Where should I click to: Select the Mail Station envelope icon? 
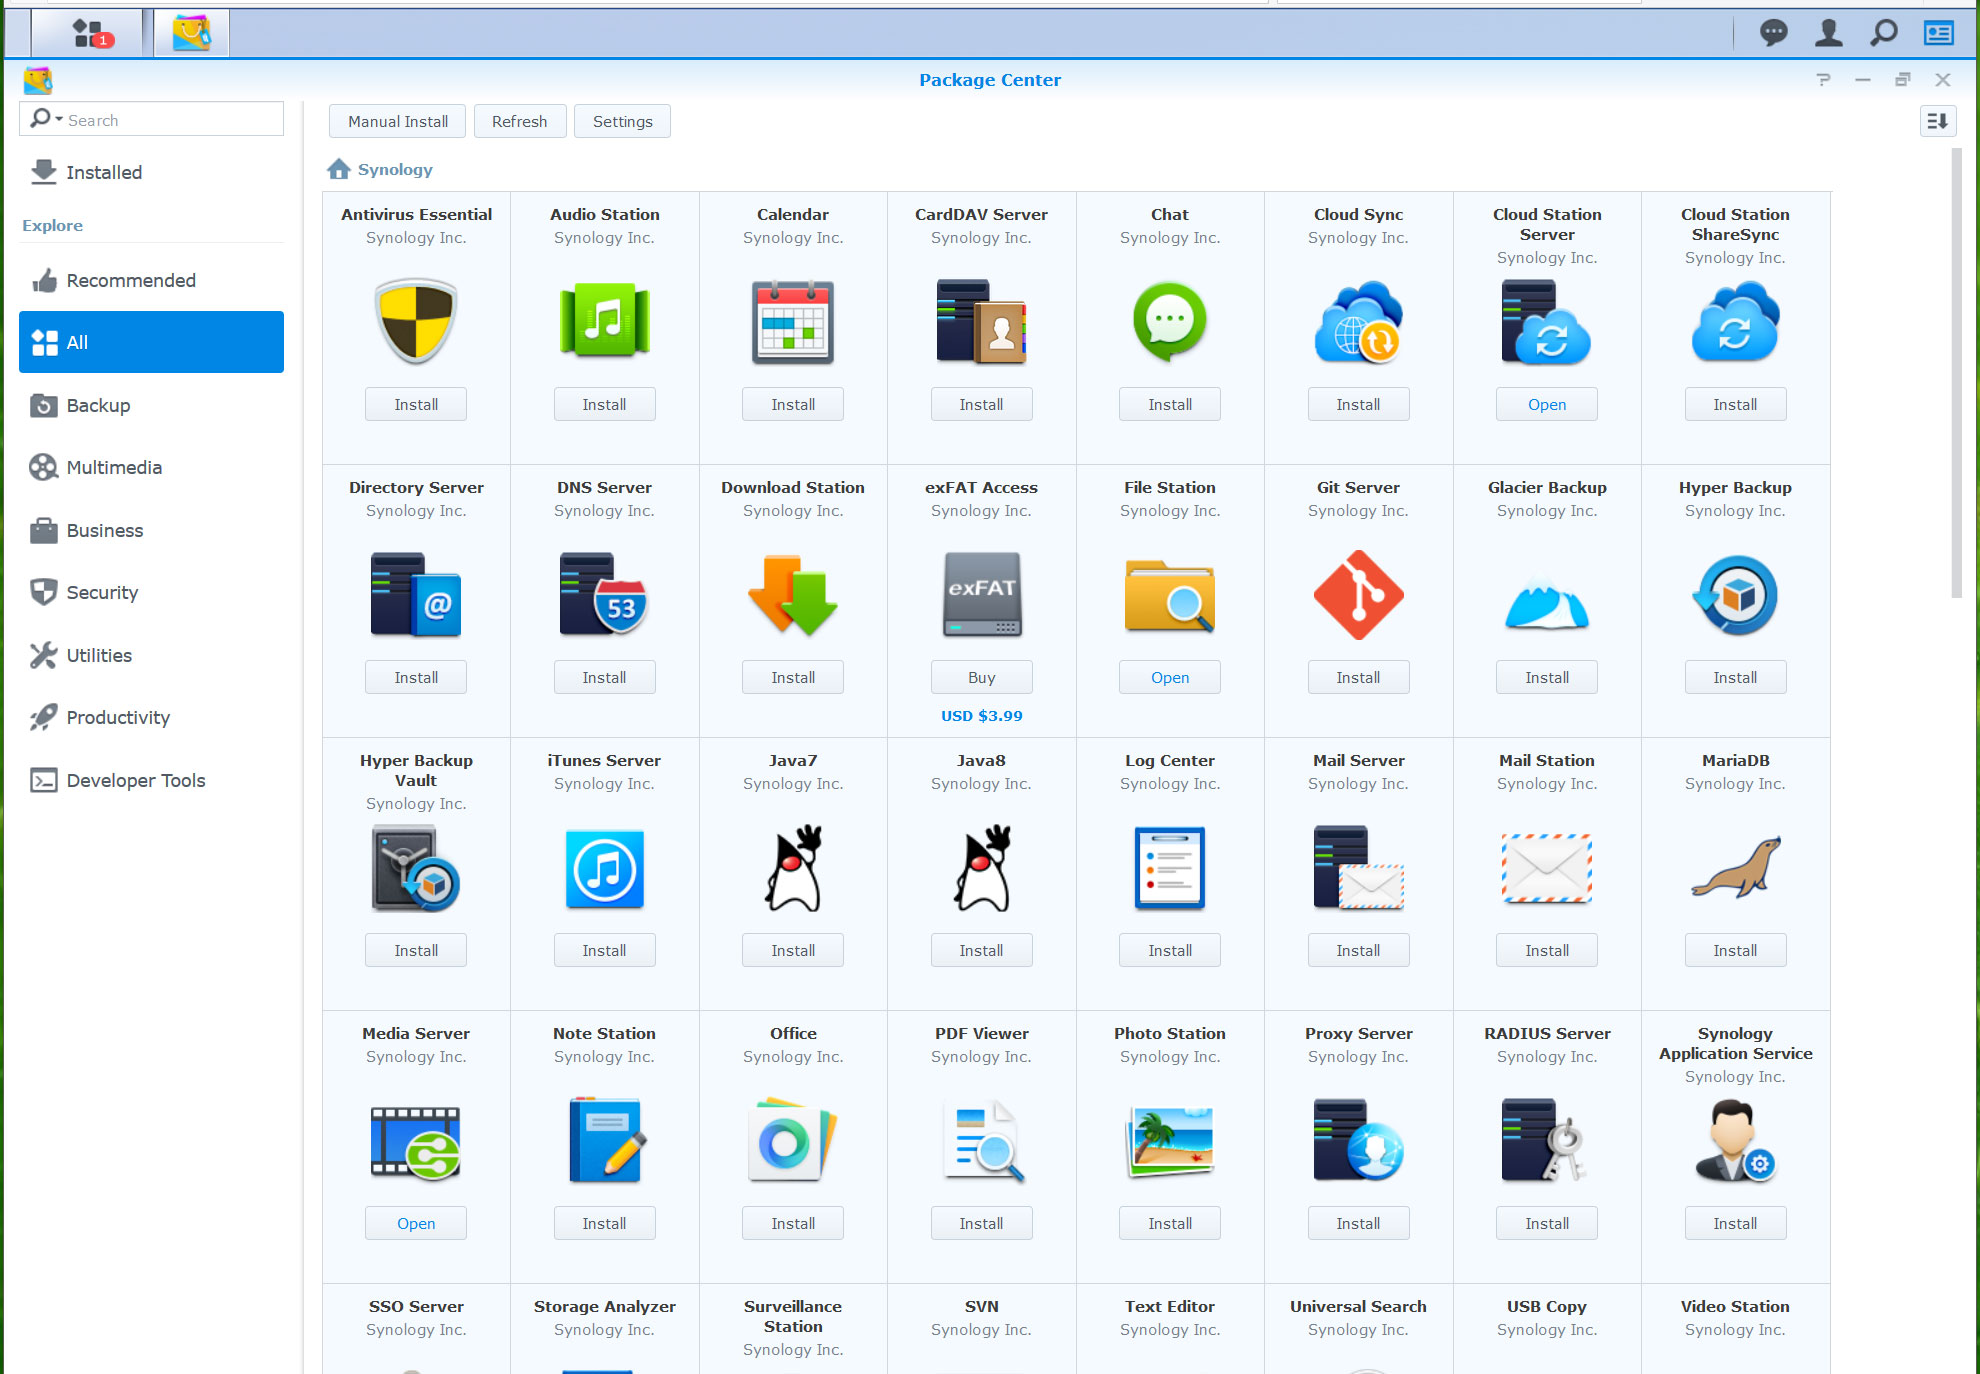pyautogui.click(x=1547, y=868)
